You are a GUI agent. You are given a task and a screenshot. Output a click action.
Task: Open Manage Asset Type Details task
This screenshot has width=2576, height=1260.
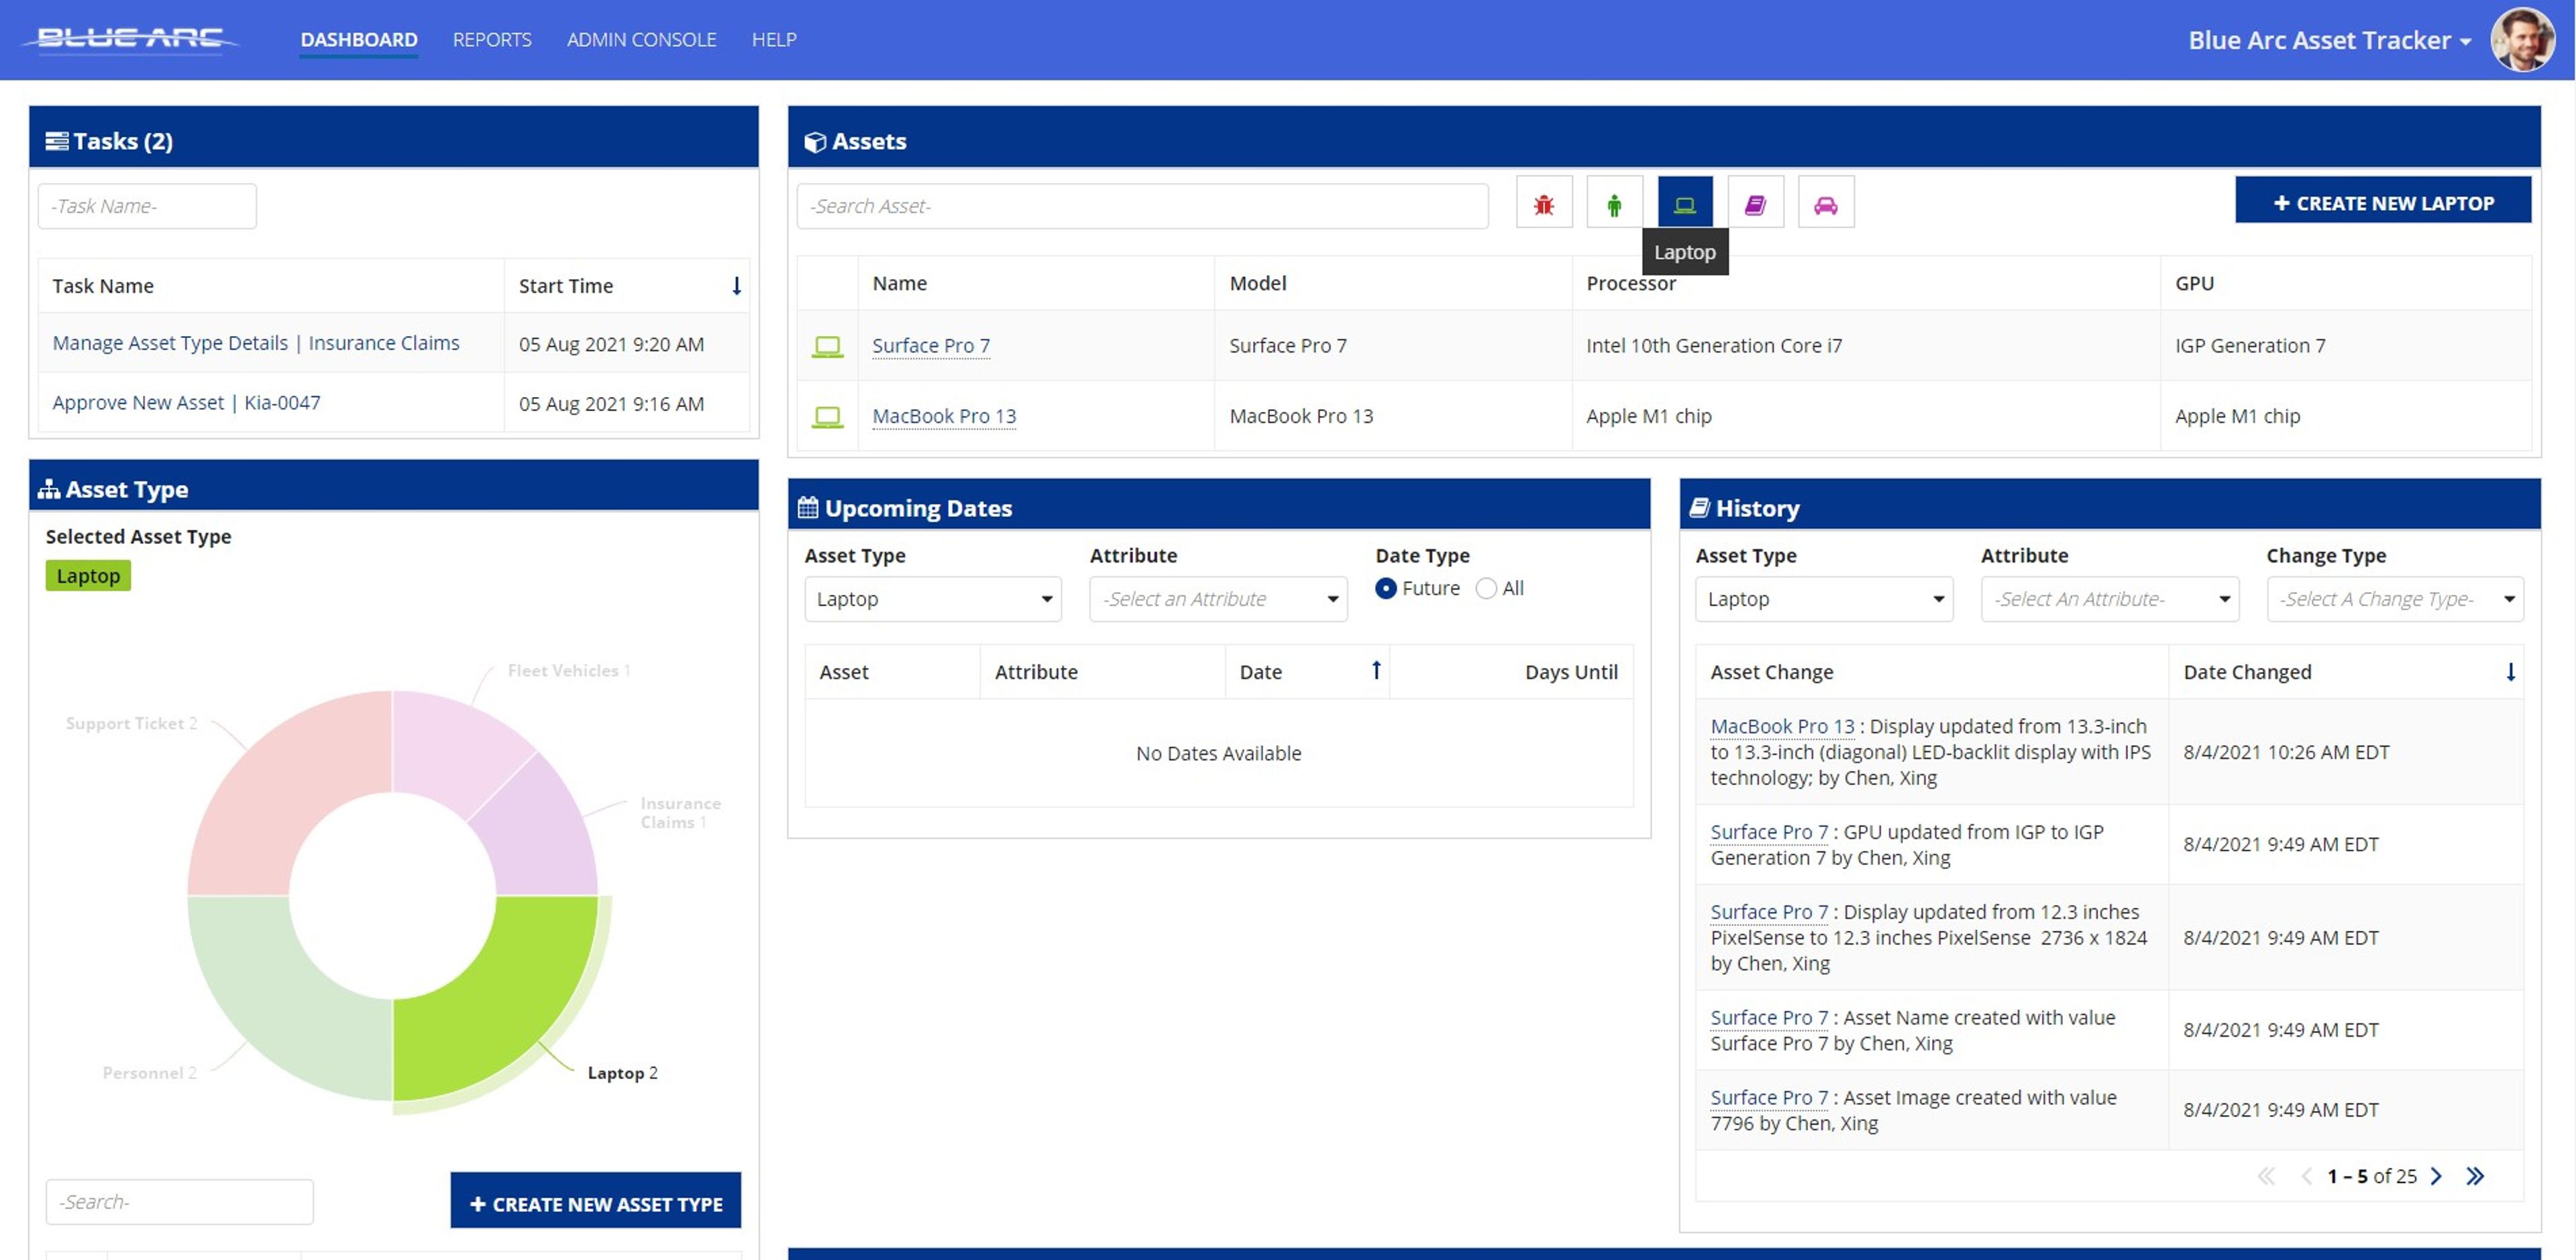[x=256, y=343]
